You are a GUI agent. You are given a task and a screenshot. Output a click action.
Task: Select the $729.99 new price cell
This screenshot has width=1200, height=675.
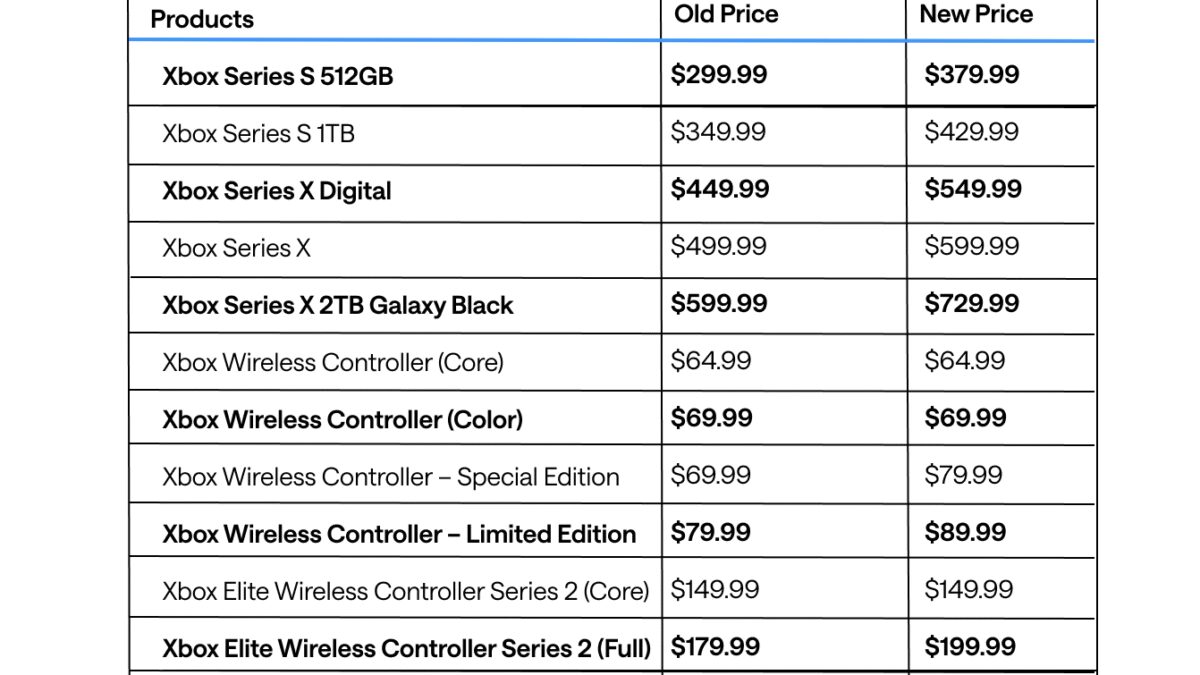pos(972,304)
